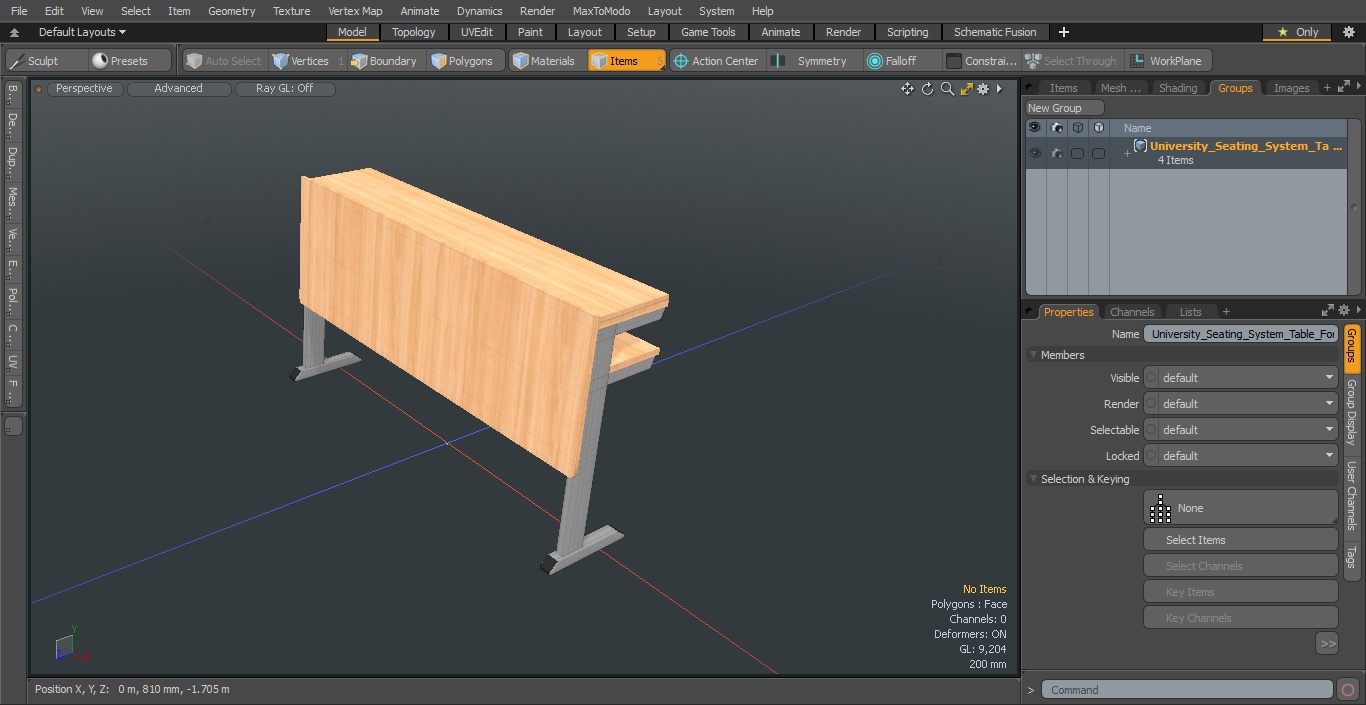
Task: Click the viewport rotate icon
Action: point(927,89)
